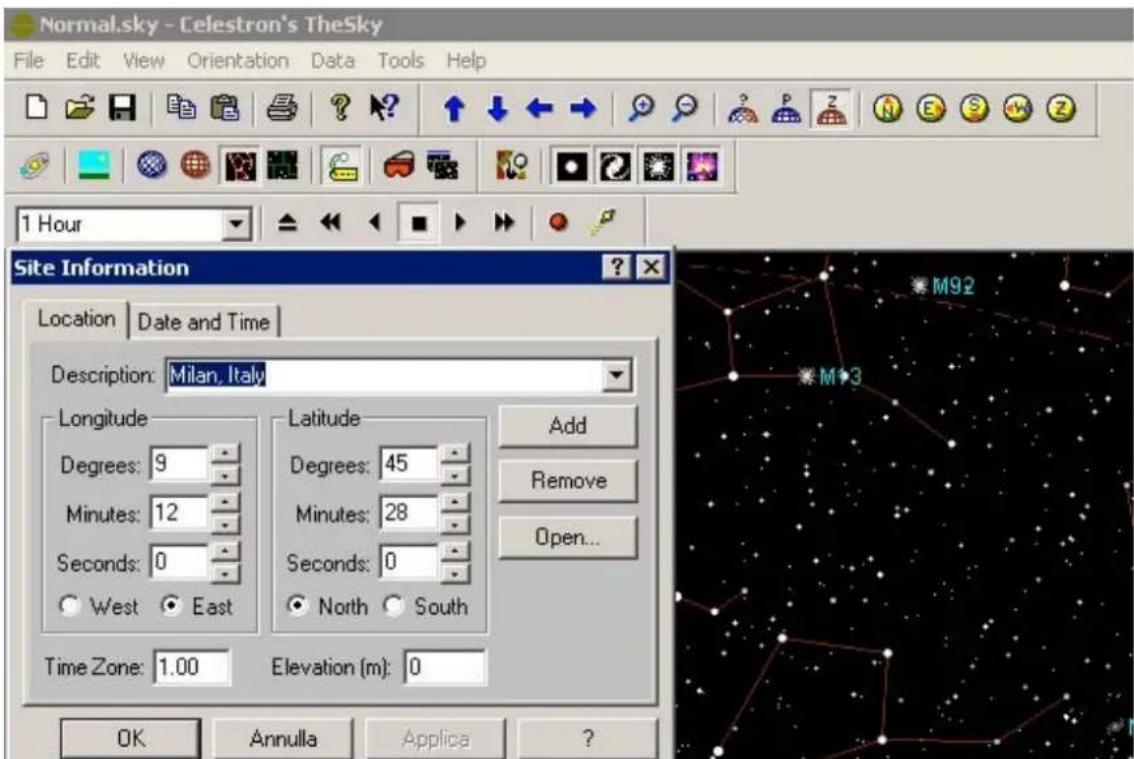This screenshot has width=1134, height=759.
Task: Open the Data menu
Action: point(333,61)
